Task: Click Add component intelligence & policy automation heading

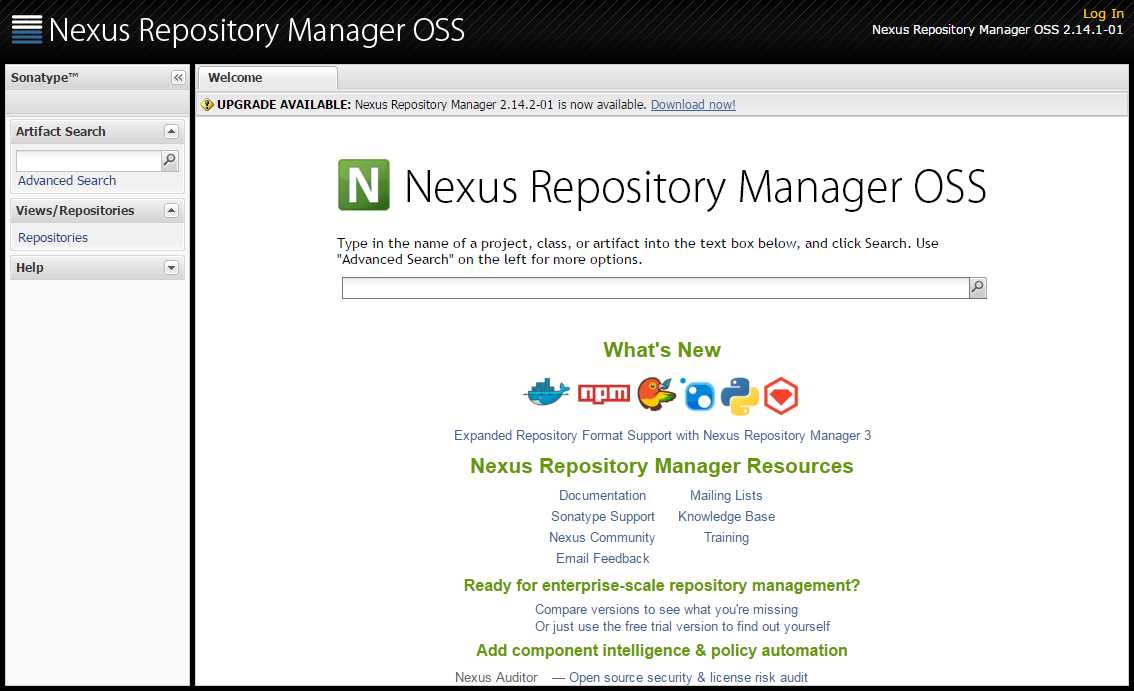Action: 662,650
